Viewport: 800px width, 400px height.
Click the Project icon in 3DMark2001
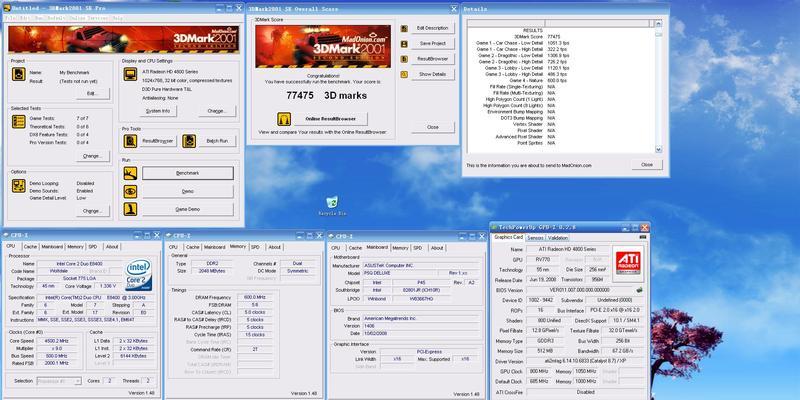coord(18,74)
